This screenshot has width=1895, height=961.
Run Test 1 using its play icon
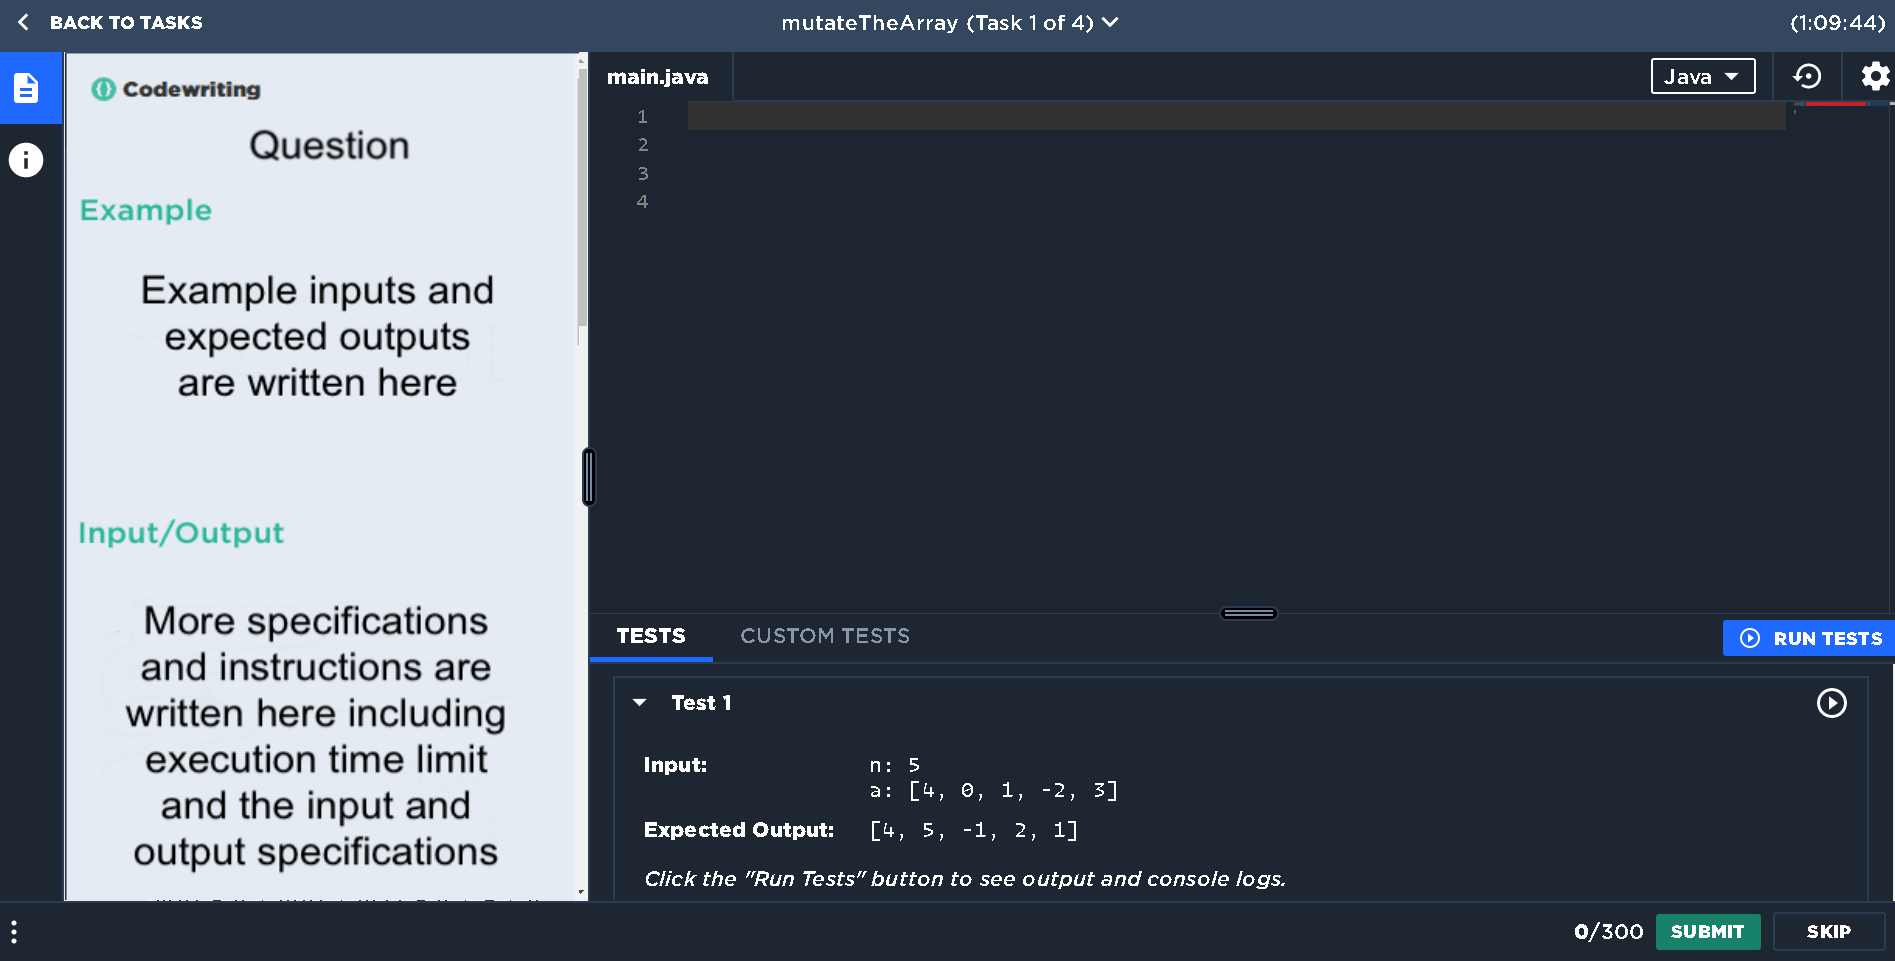point(1832,703)
